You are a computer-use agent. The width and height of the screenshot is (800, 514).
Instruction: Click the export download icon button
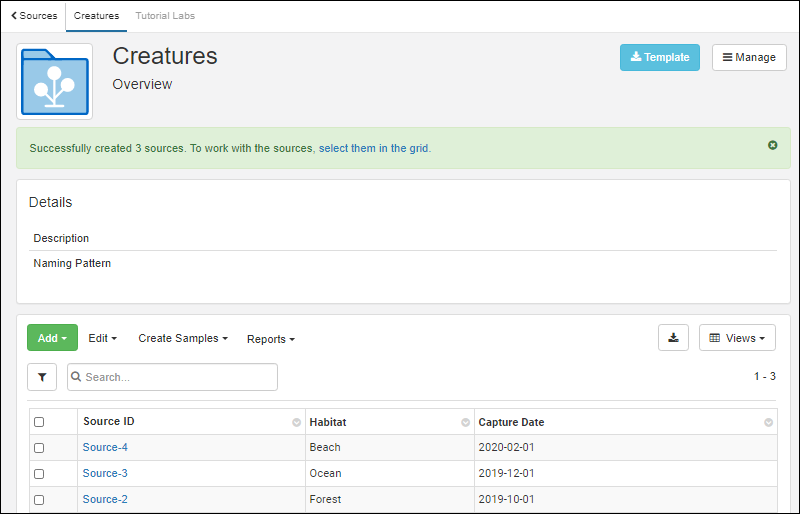(x=673, y=338)
